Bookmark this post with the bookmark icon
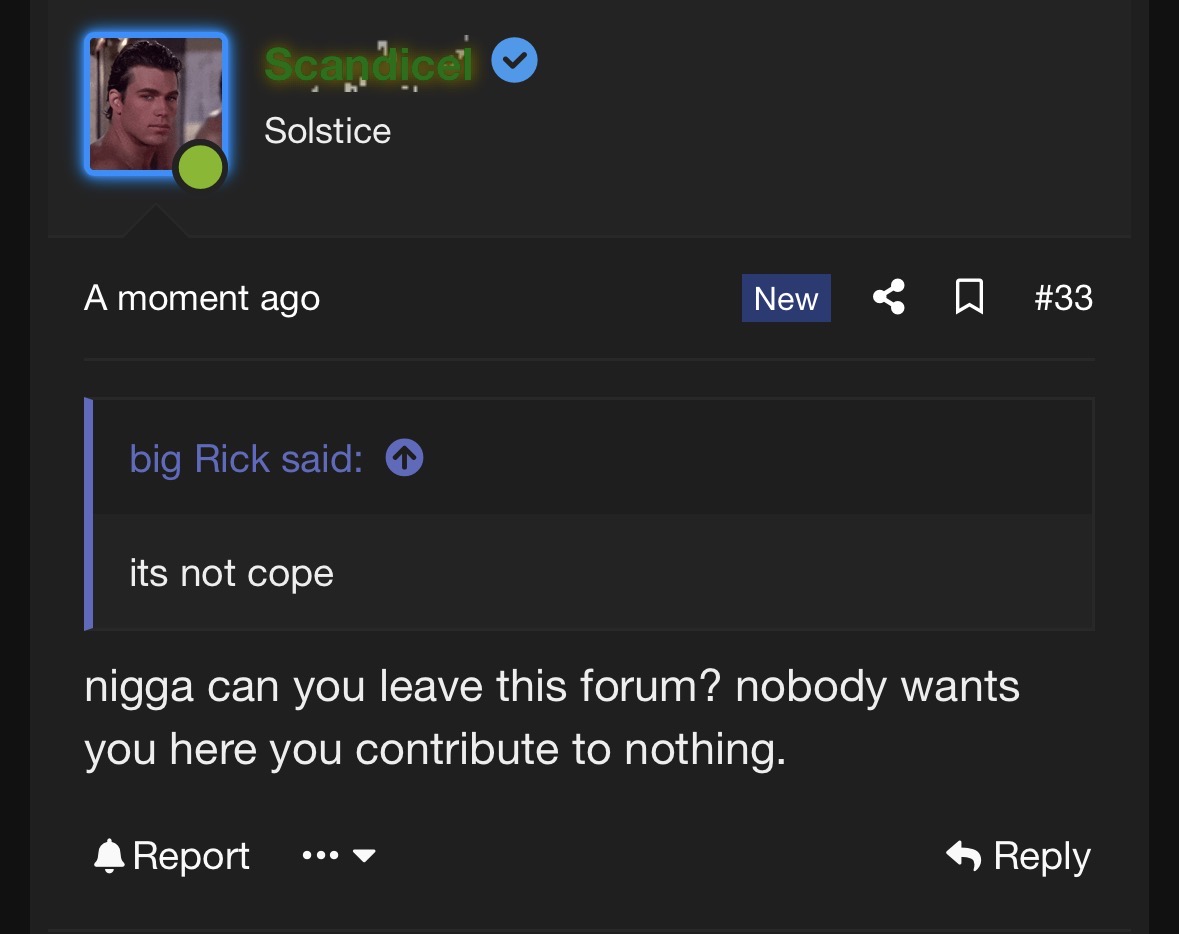The width and height of the screenshot is (1179, 934). [968, 297]
